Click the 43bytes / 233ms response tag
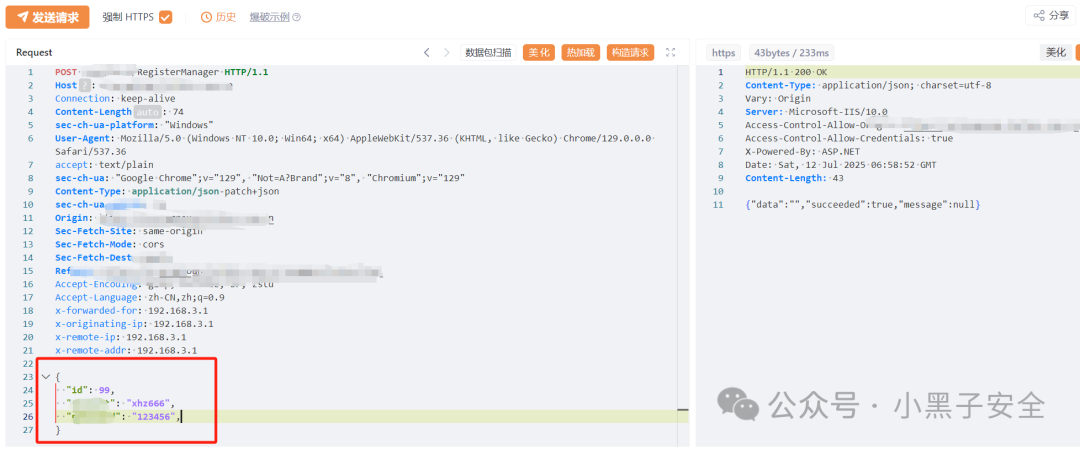The image size is (1080, 449). click(792, 52)
